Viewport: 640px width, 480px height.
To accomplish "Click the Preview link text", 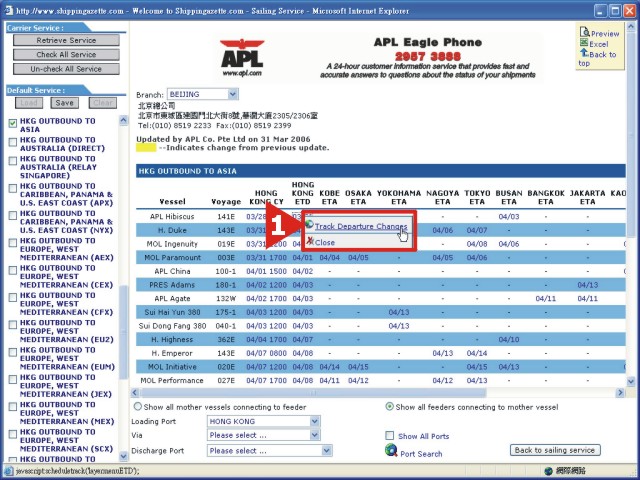I will point(605,34).
